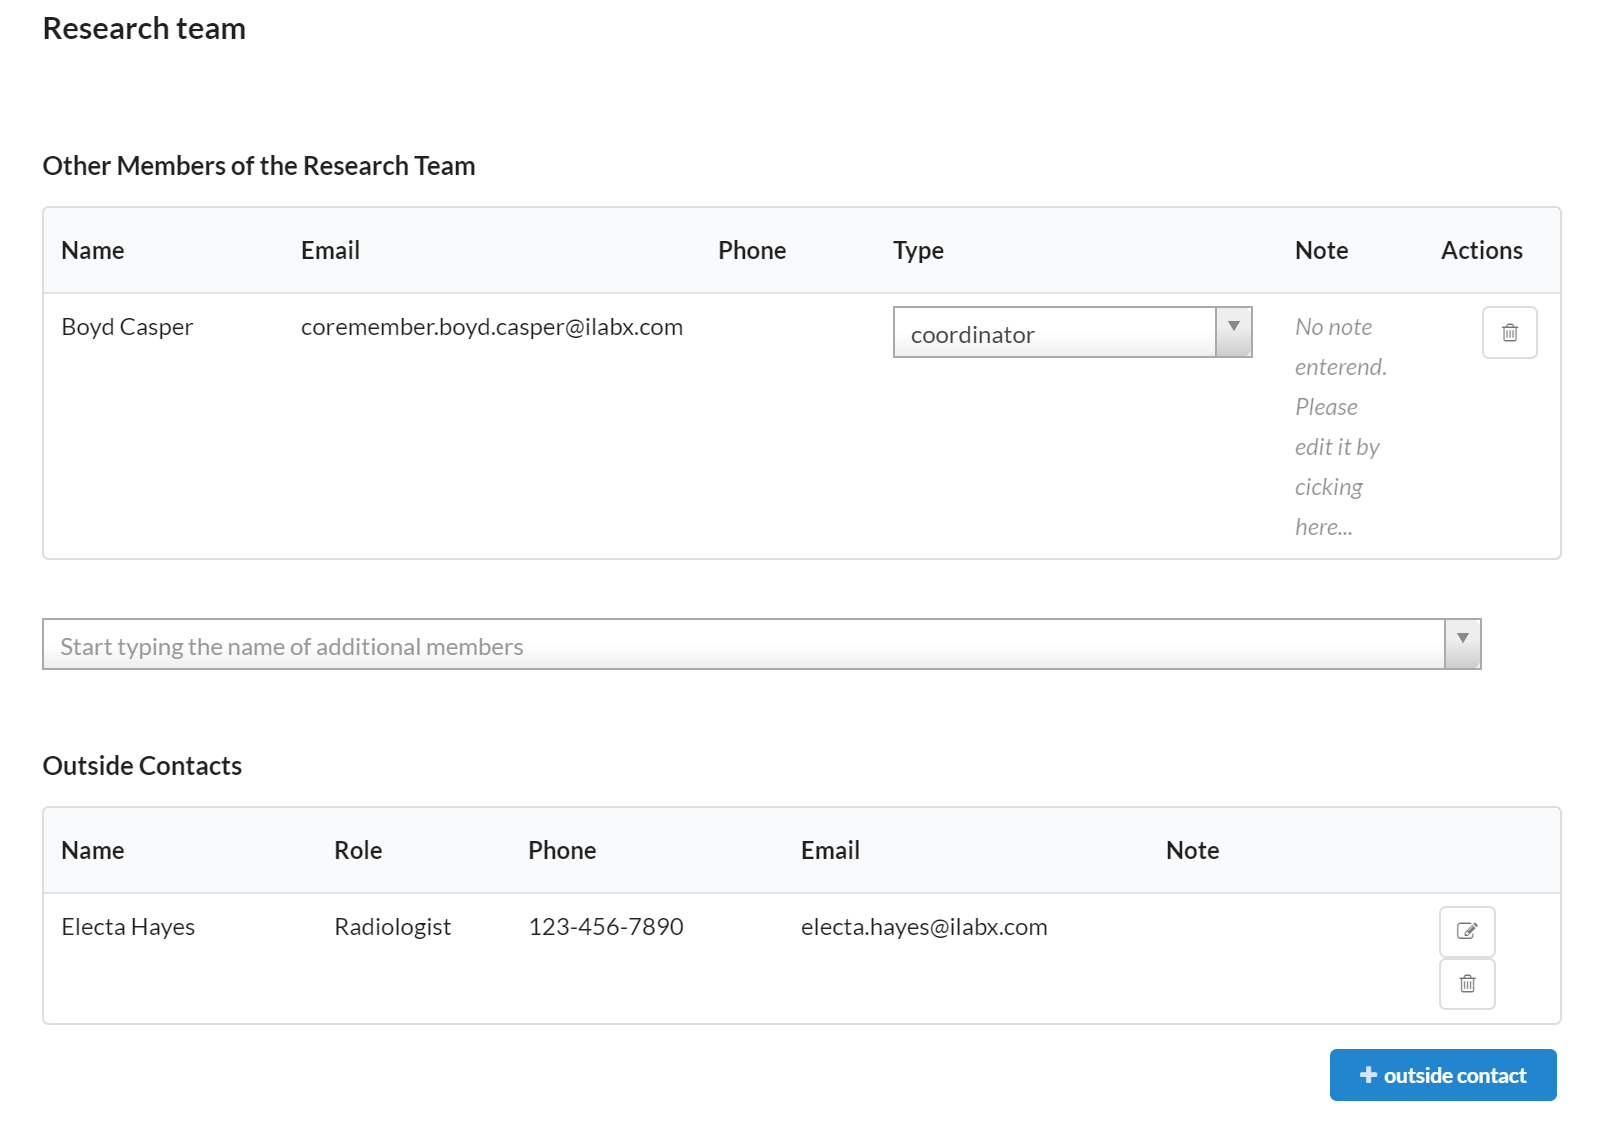
Task: Add a new outside contact
Action: point(1442,1075)
